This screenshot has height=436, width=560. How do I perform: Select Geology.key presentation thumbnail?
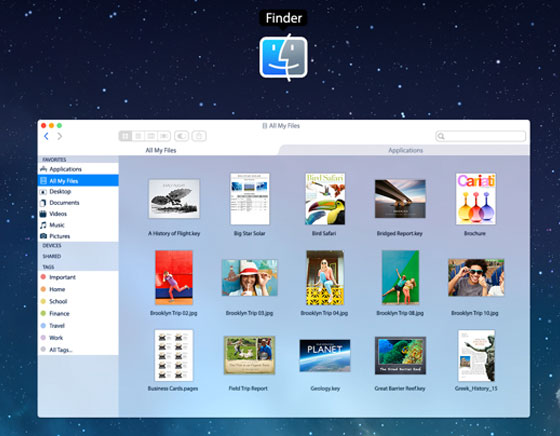[325, 356]
